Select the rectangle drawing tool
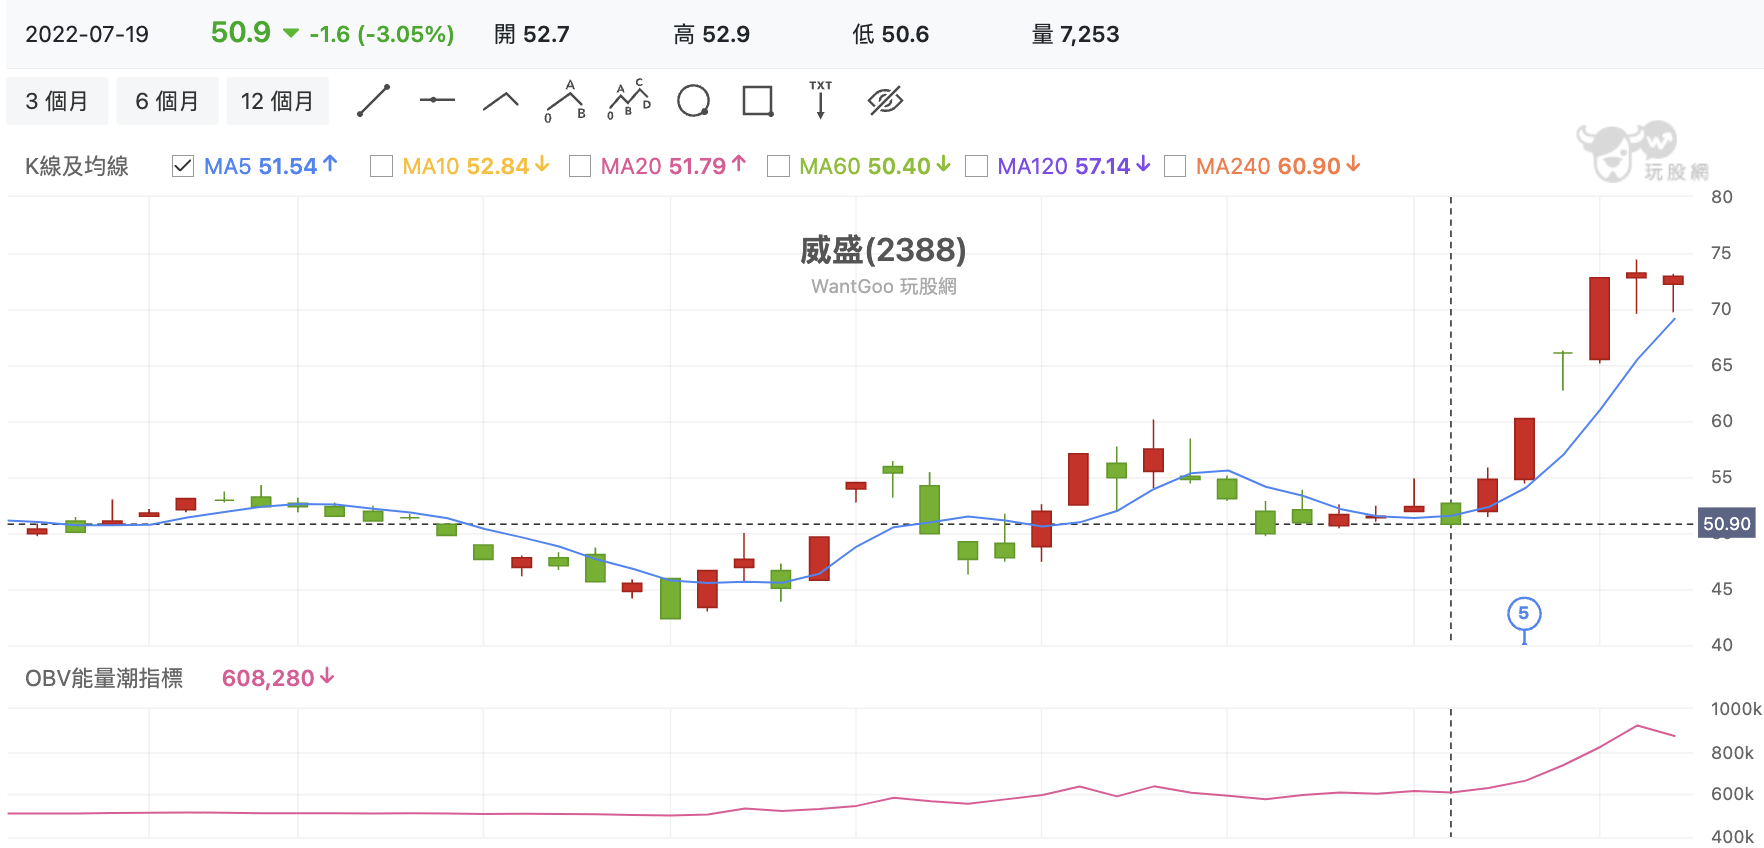The height and width of the screenshot is (848, 1764). click(758, 101)
